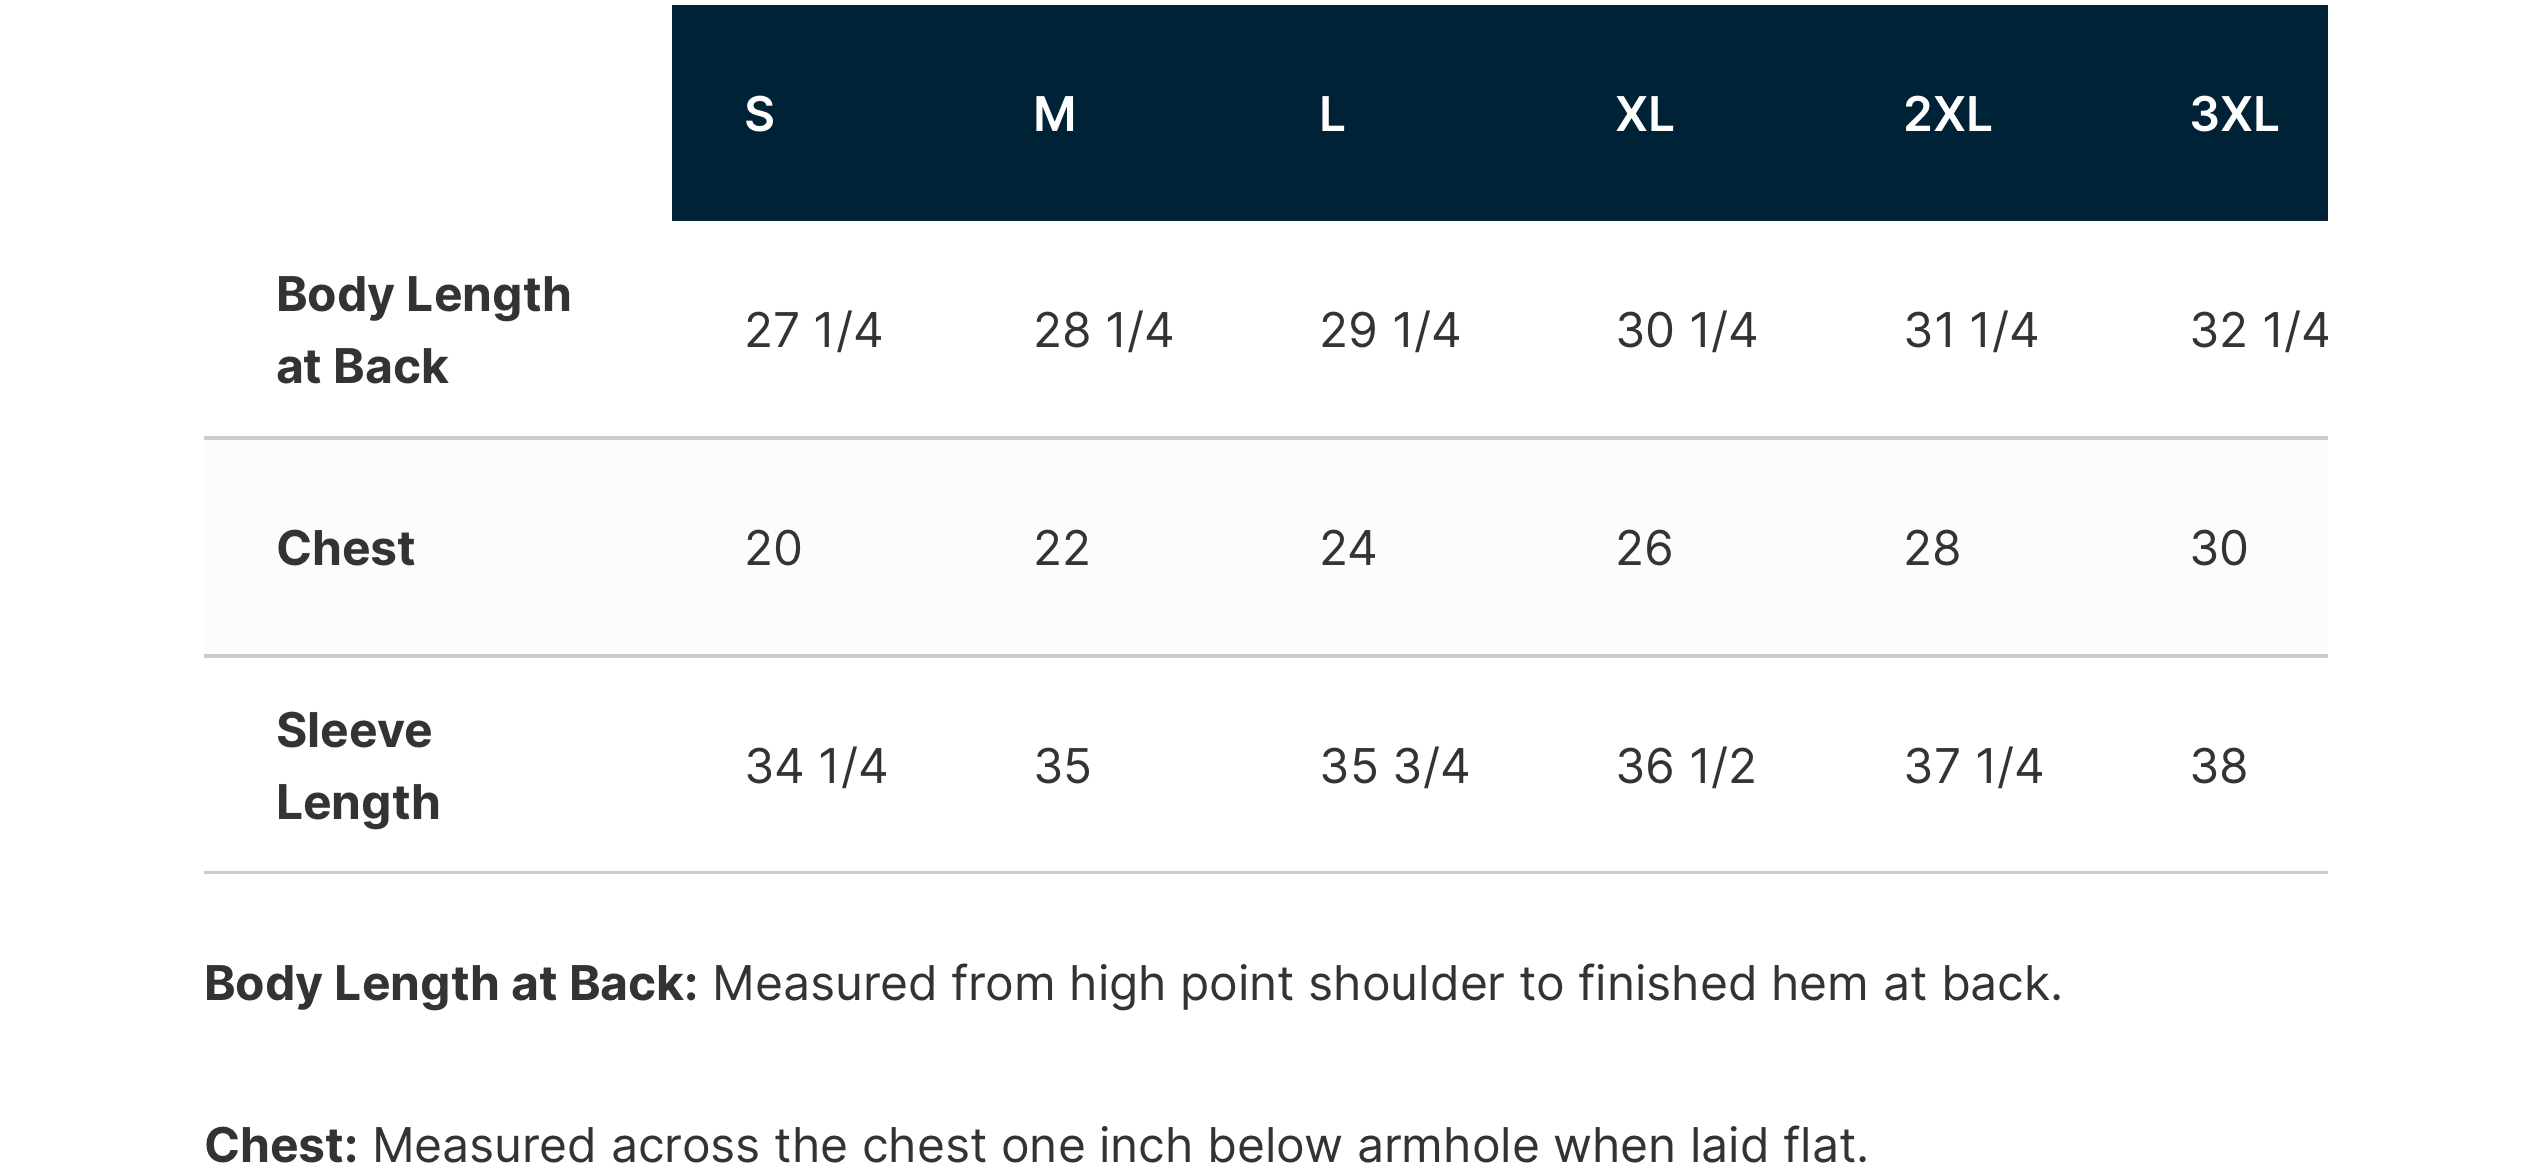Click the Body Length at Back row label
The image size is (2532, 1170).
point(423,330)
